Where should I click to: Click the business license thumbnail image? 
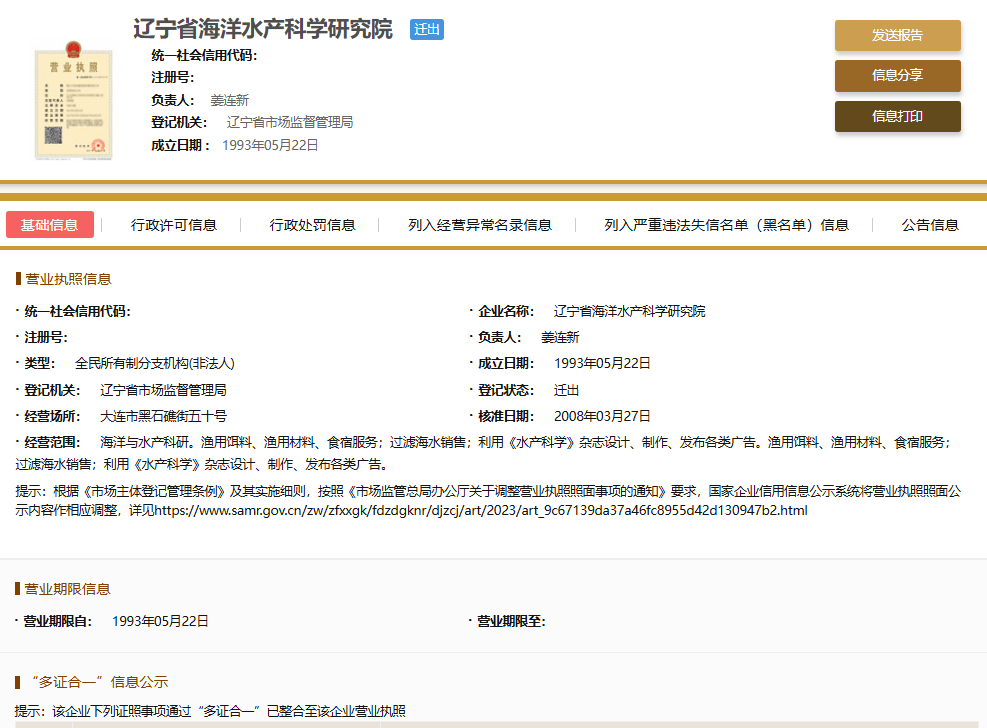pyautogui.click(x=71, y=100)
